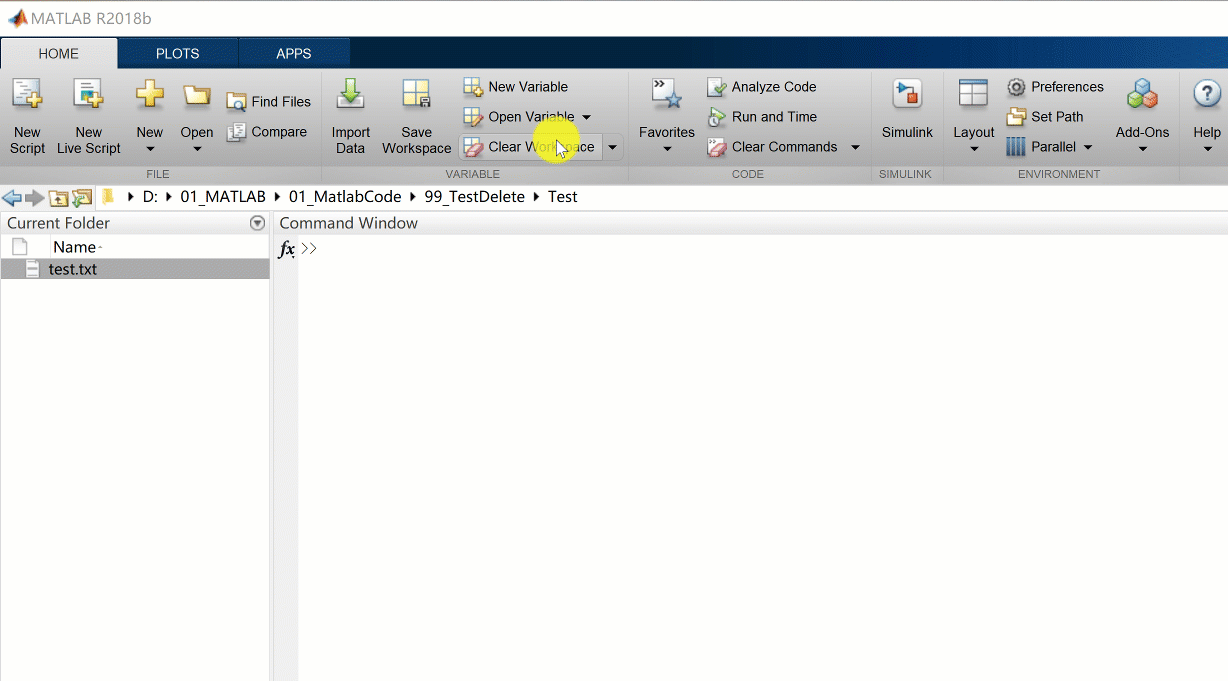Click fx function browser icon
Viewport: 1228px width, 681px height.
pyautogui.click(x=287, y=249)
